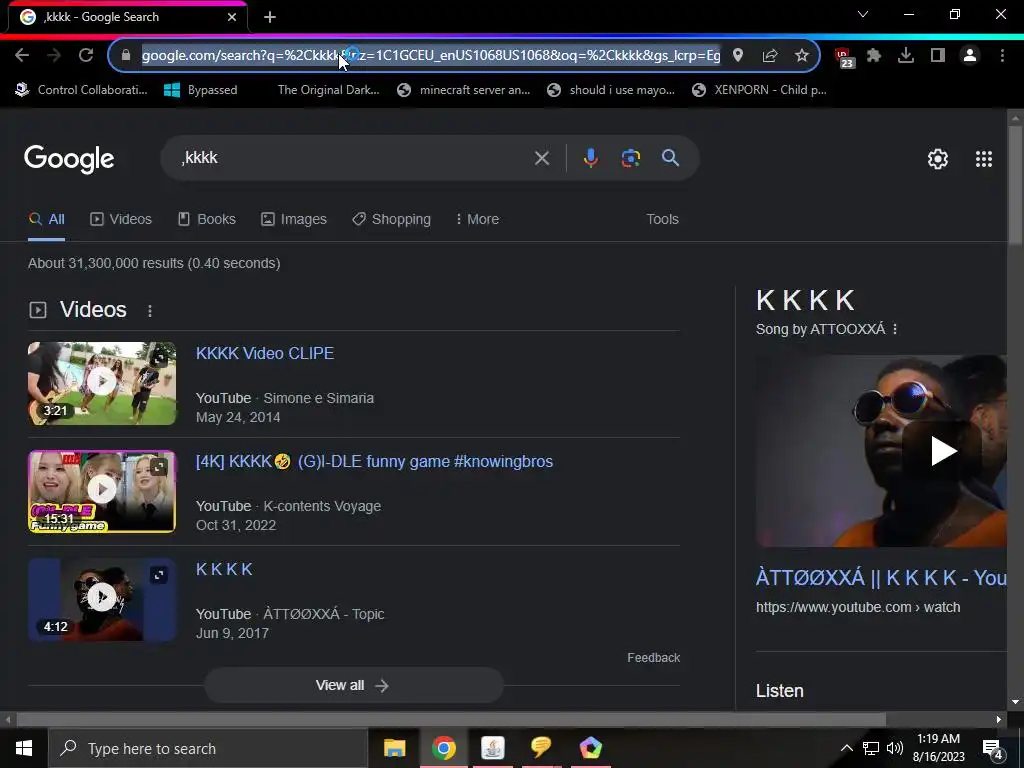The image size is (1024, 768).
Task: Open Chrome downloads icon
Action: tap(906, 56)
